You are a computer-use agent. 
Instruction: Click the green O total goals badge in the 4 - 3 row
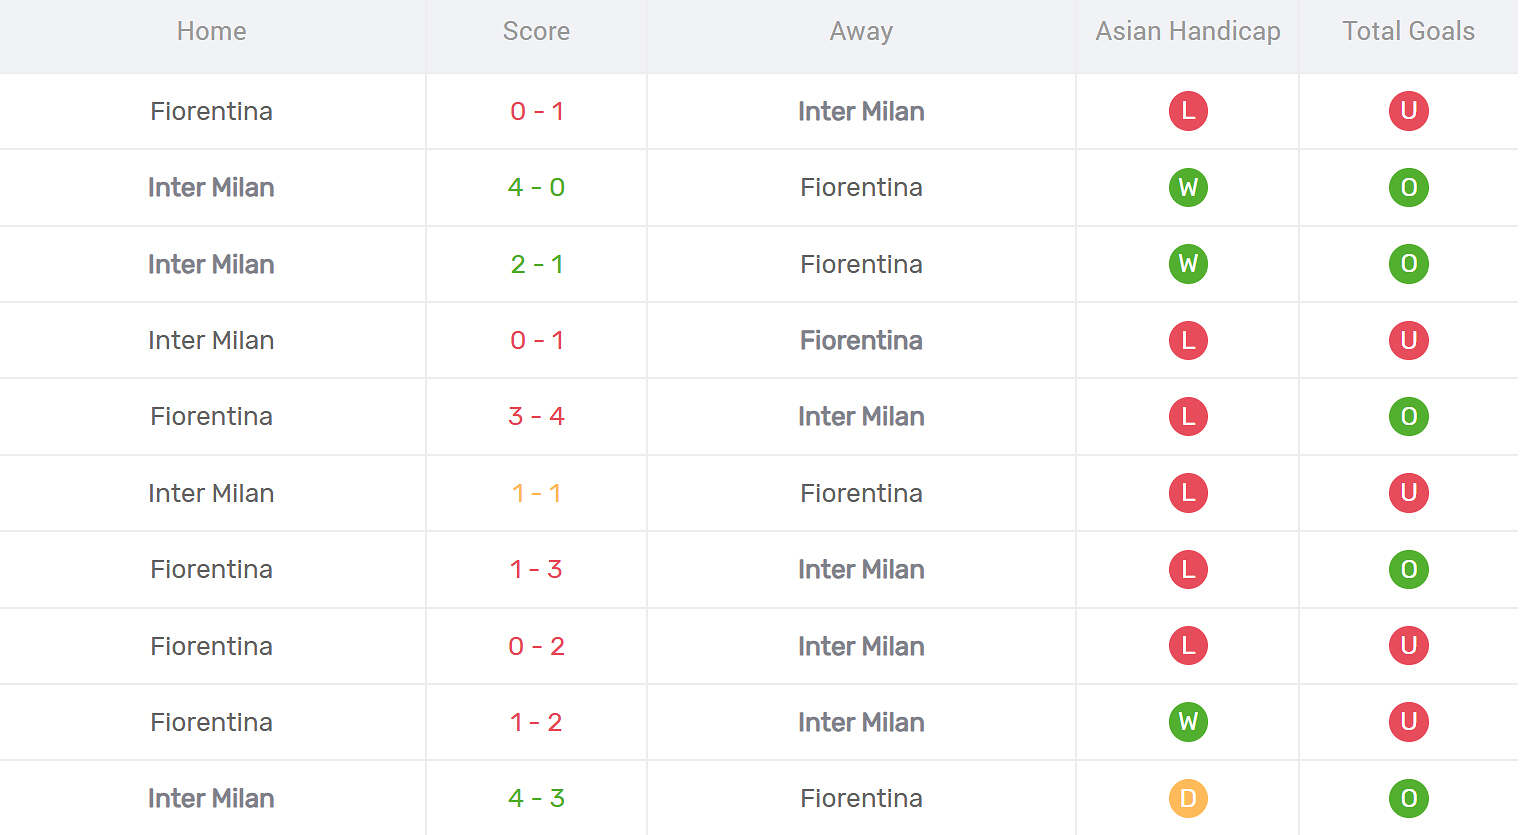(1408, 798)
